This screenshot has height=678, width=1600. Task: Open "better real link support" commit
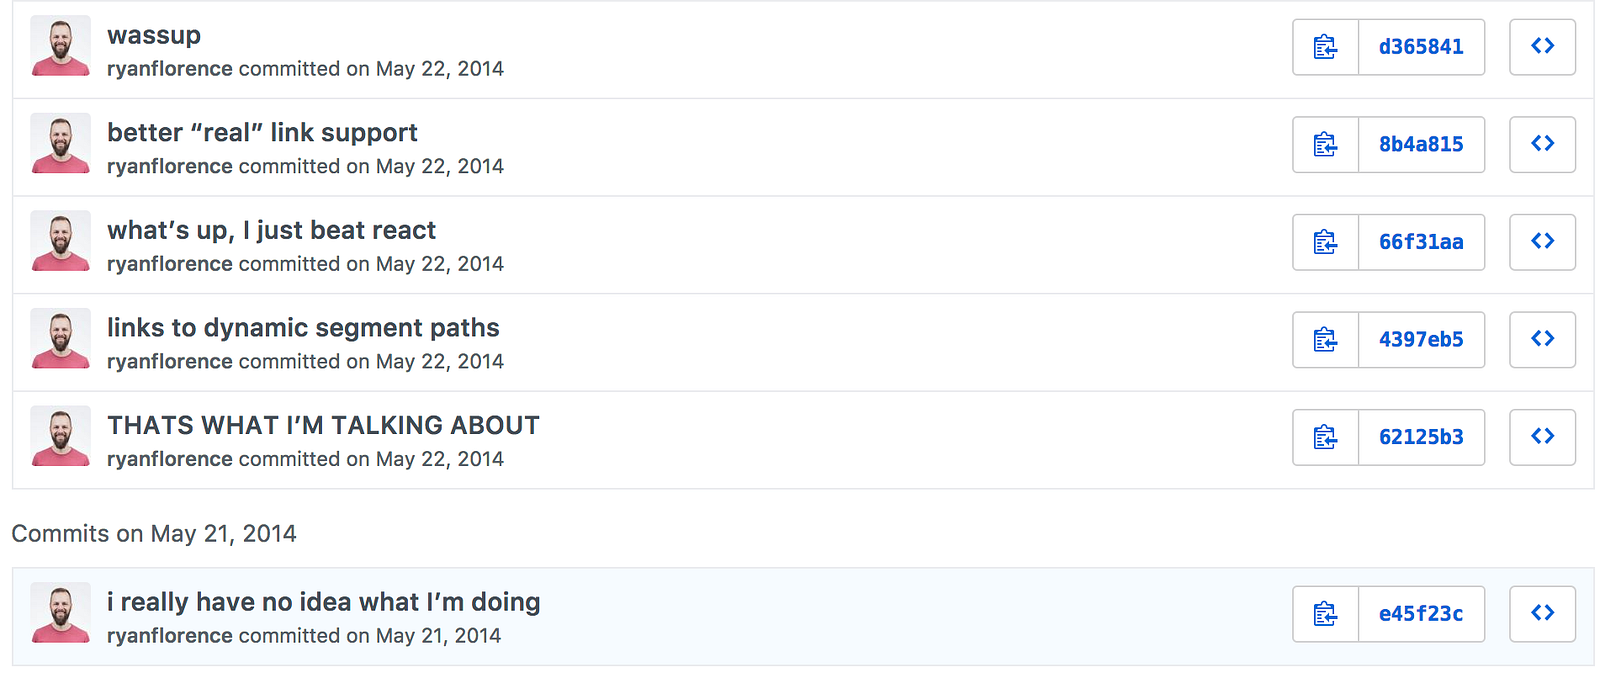coord(262,133)
